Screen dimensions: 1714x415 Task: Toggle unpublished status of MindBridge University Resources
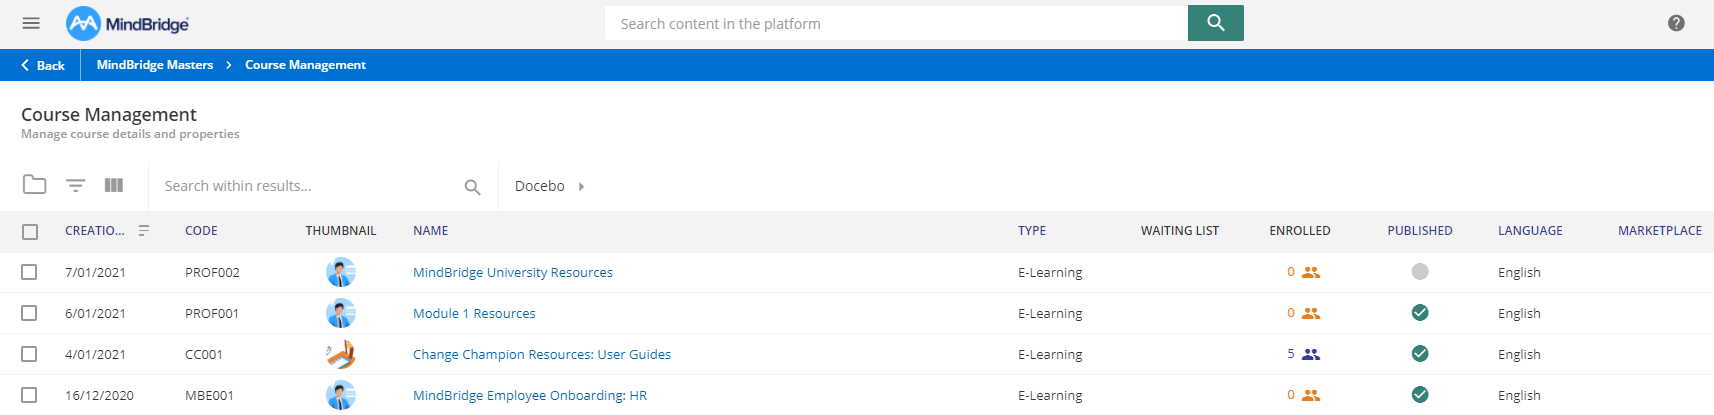[1420, 271]
